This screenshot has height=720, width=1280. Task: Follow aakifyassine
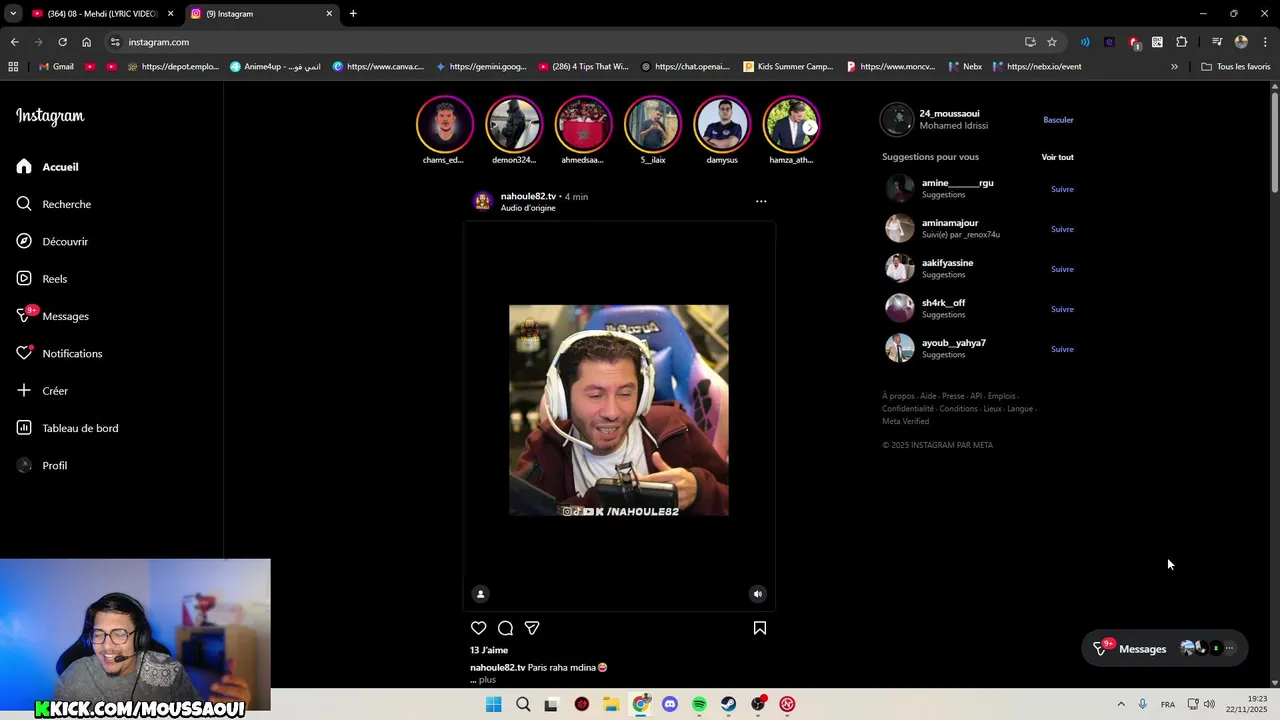tap(1062, 269)
